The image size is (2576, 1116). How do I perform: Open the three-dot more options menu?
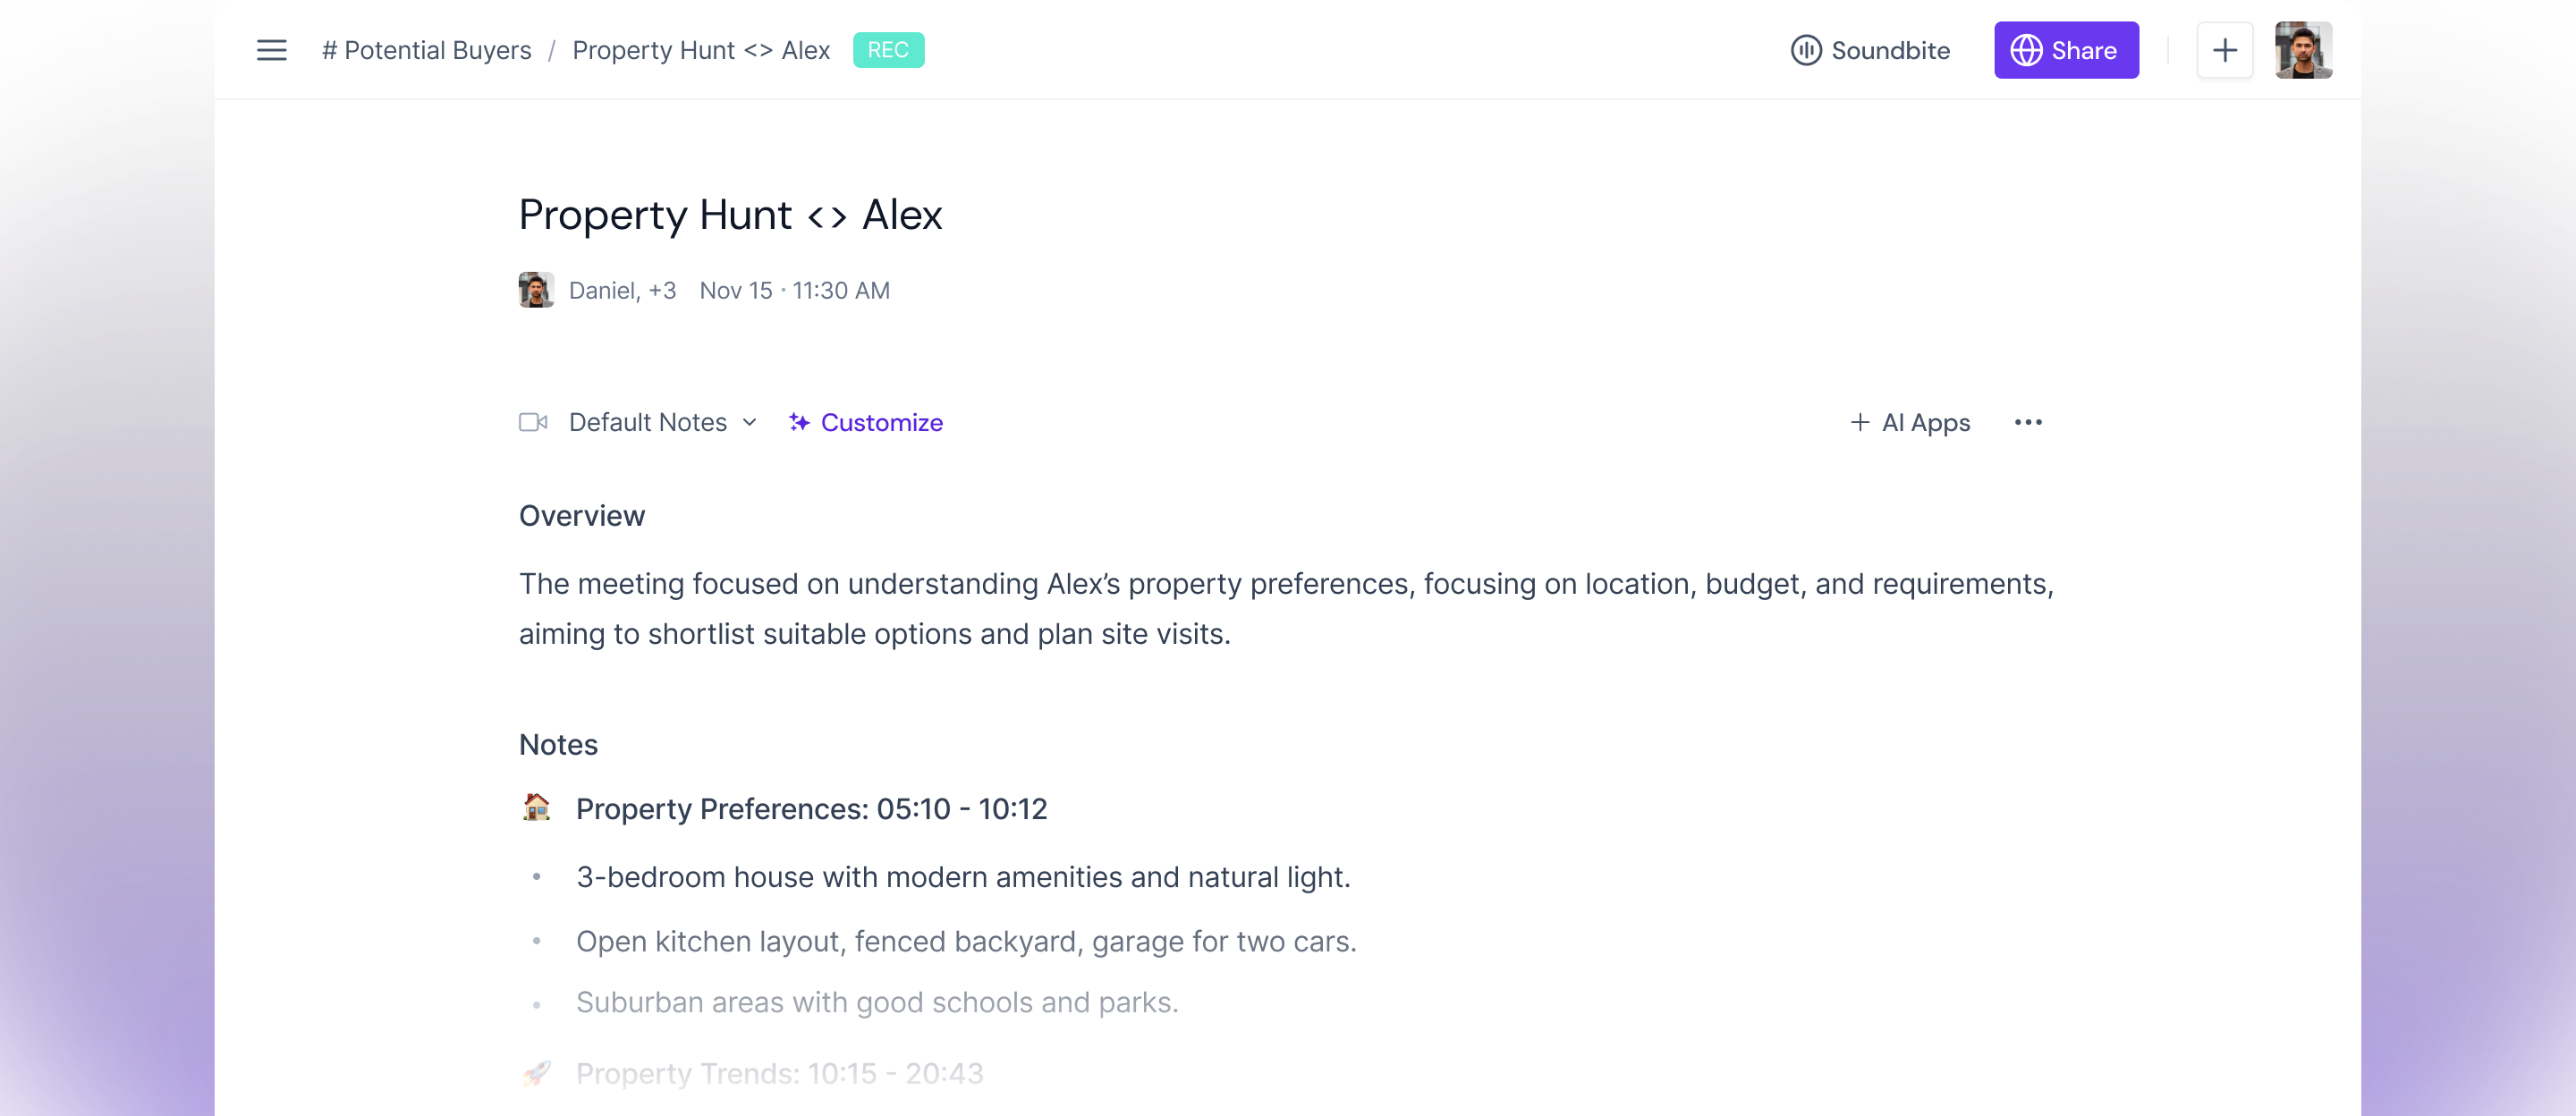[2027, 422]
